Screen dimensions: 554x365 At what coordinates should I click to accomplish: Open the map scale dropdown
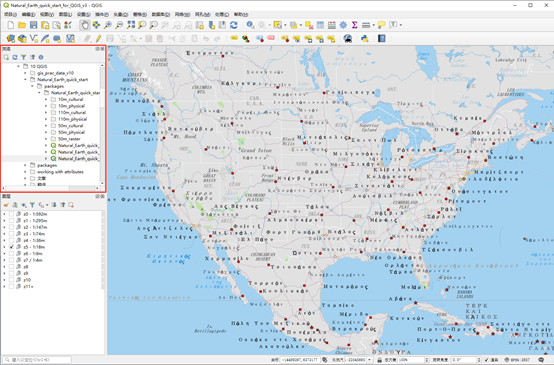coord(370,360)
